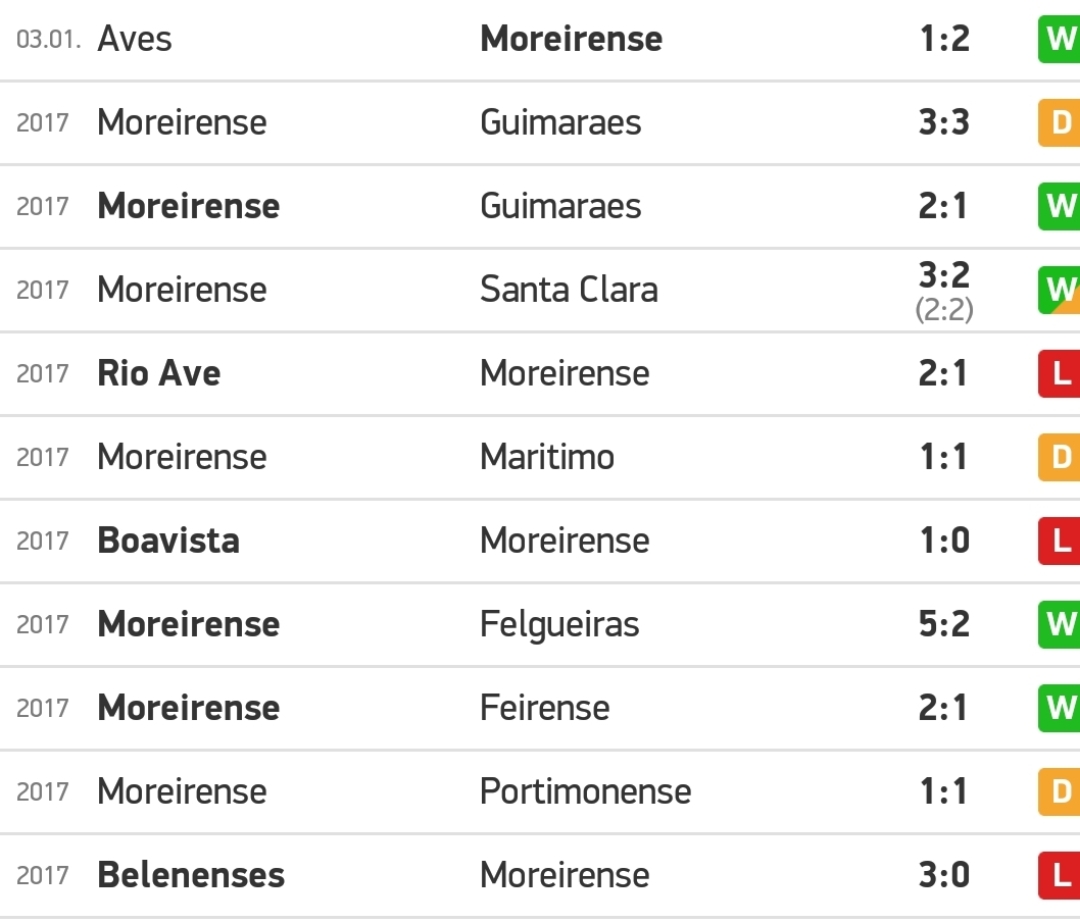
Task: Click the W badge for Moreirense 2:1 Guimaraes
Action: pos(1059,206)
